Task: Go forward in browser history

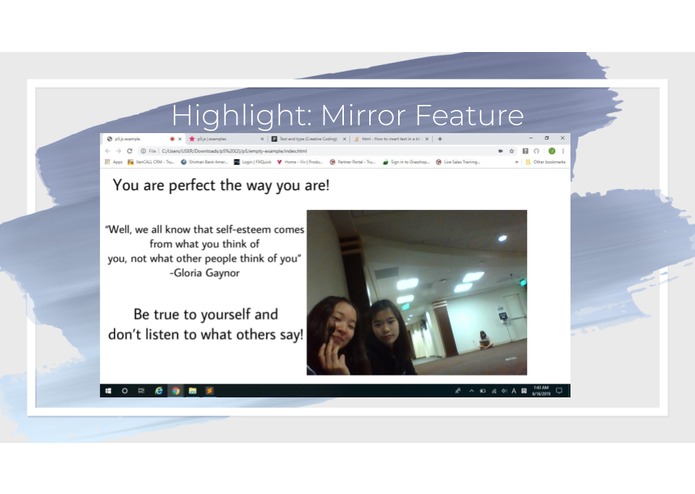Action: tap(118, 151)
